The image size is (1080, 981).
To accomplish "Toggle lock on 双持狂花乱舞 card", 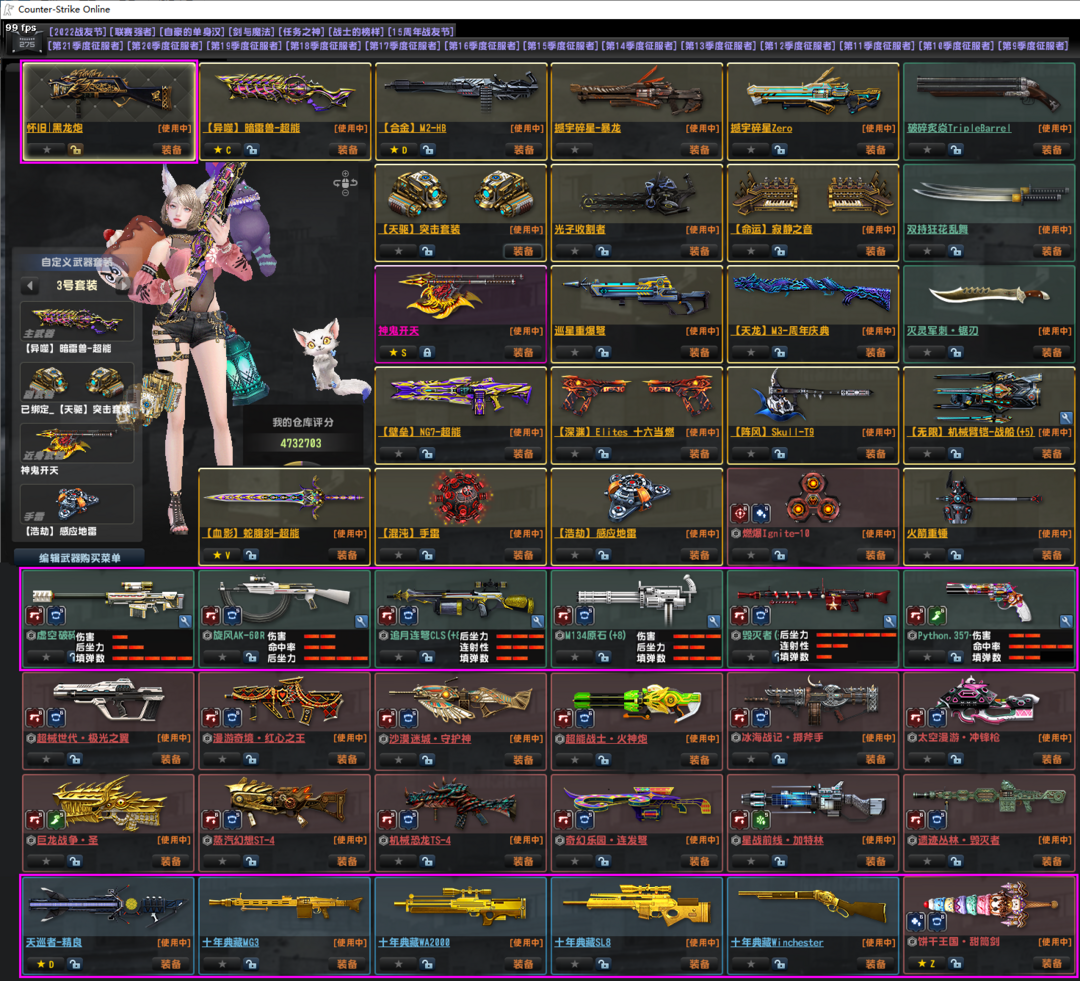I will point(956,251).
